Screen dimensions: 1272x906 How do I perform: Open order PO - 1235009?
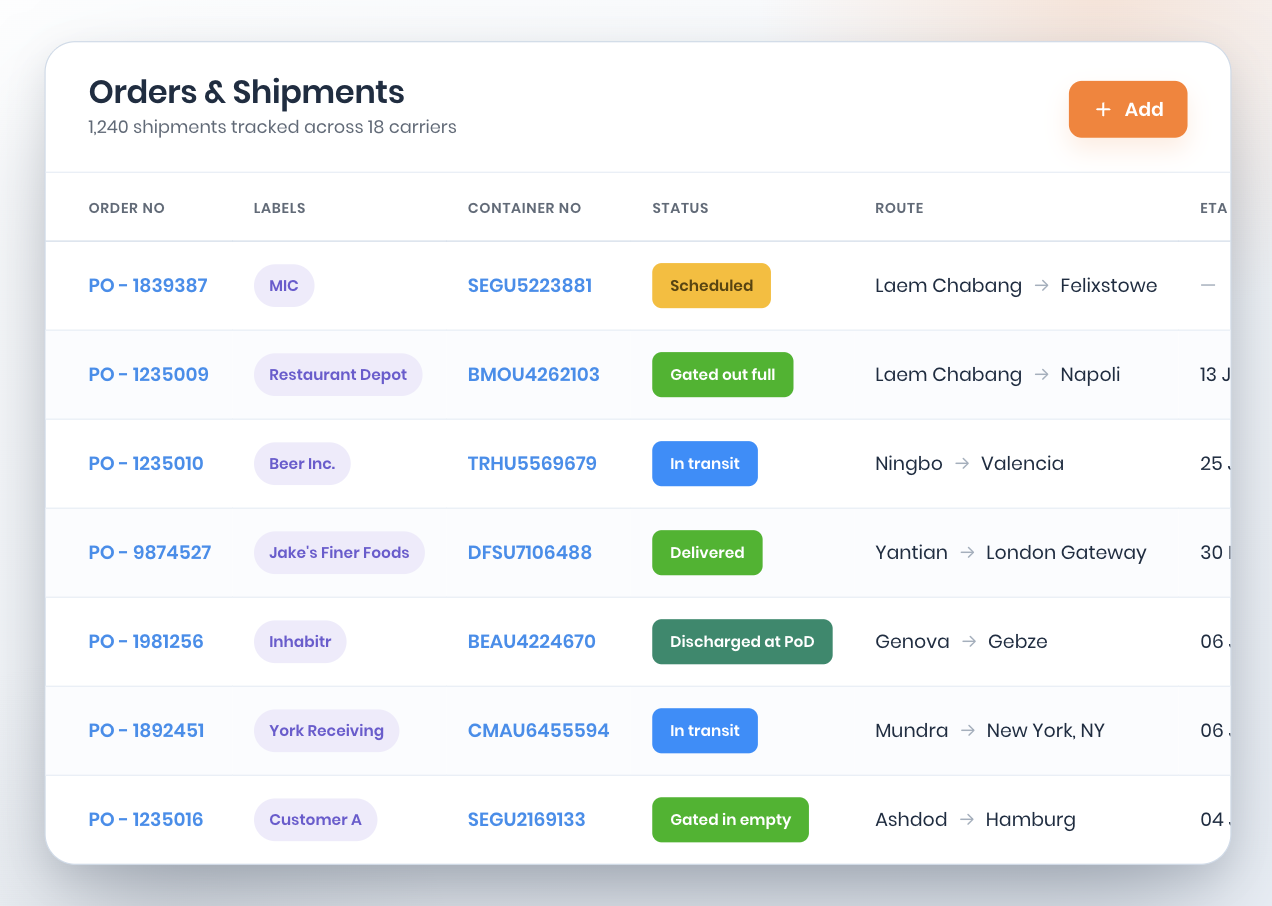click(x=149, y=375)
